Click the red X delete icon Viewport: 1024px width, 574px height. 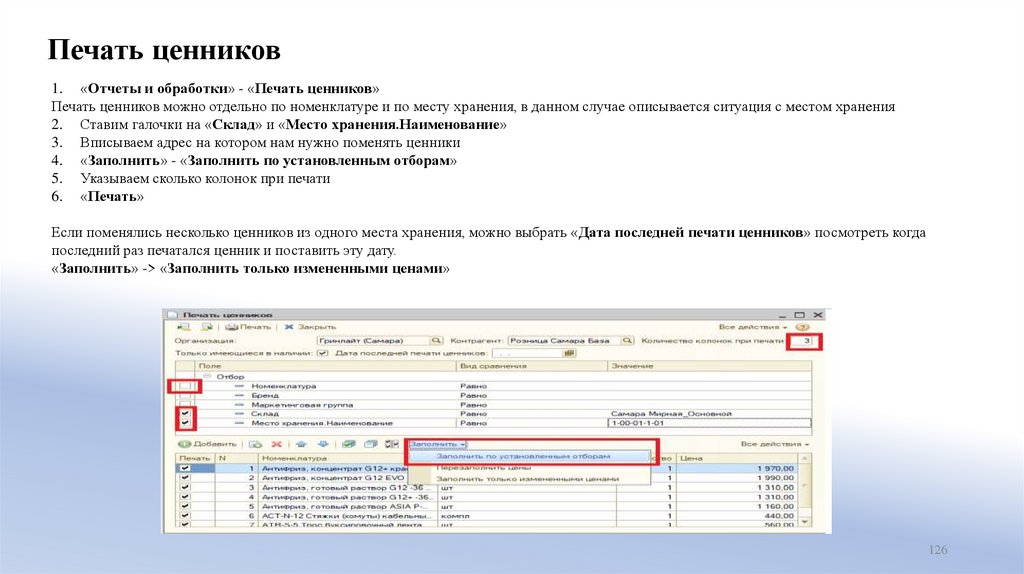click(277, 444)
